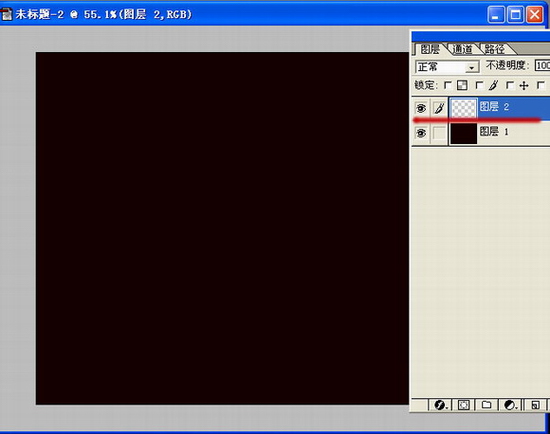Select the layer named 图层 2
Screen dimensions: 550x434
pyautogui.click(x=494, y=107)
